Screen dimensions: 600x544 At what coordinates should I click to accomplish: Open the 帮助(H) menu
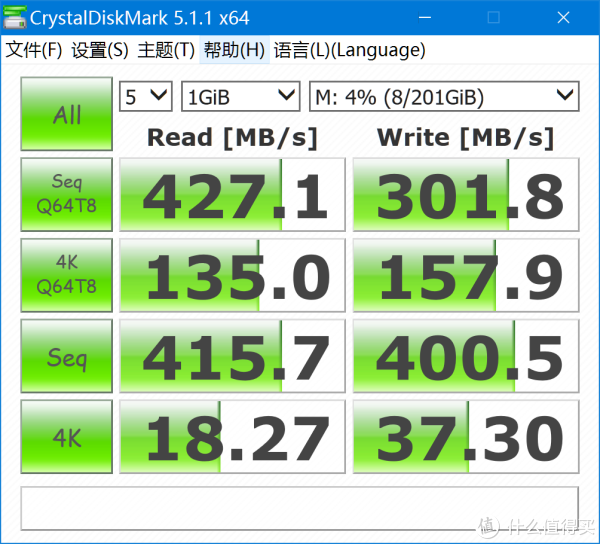click(234, 50)
